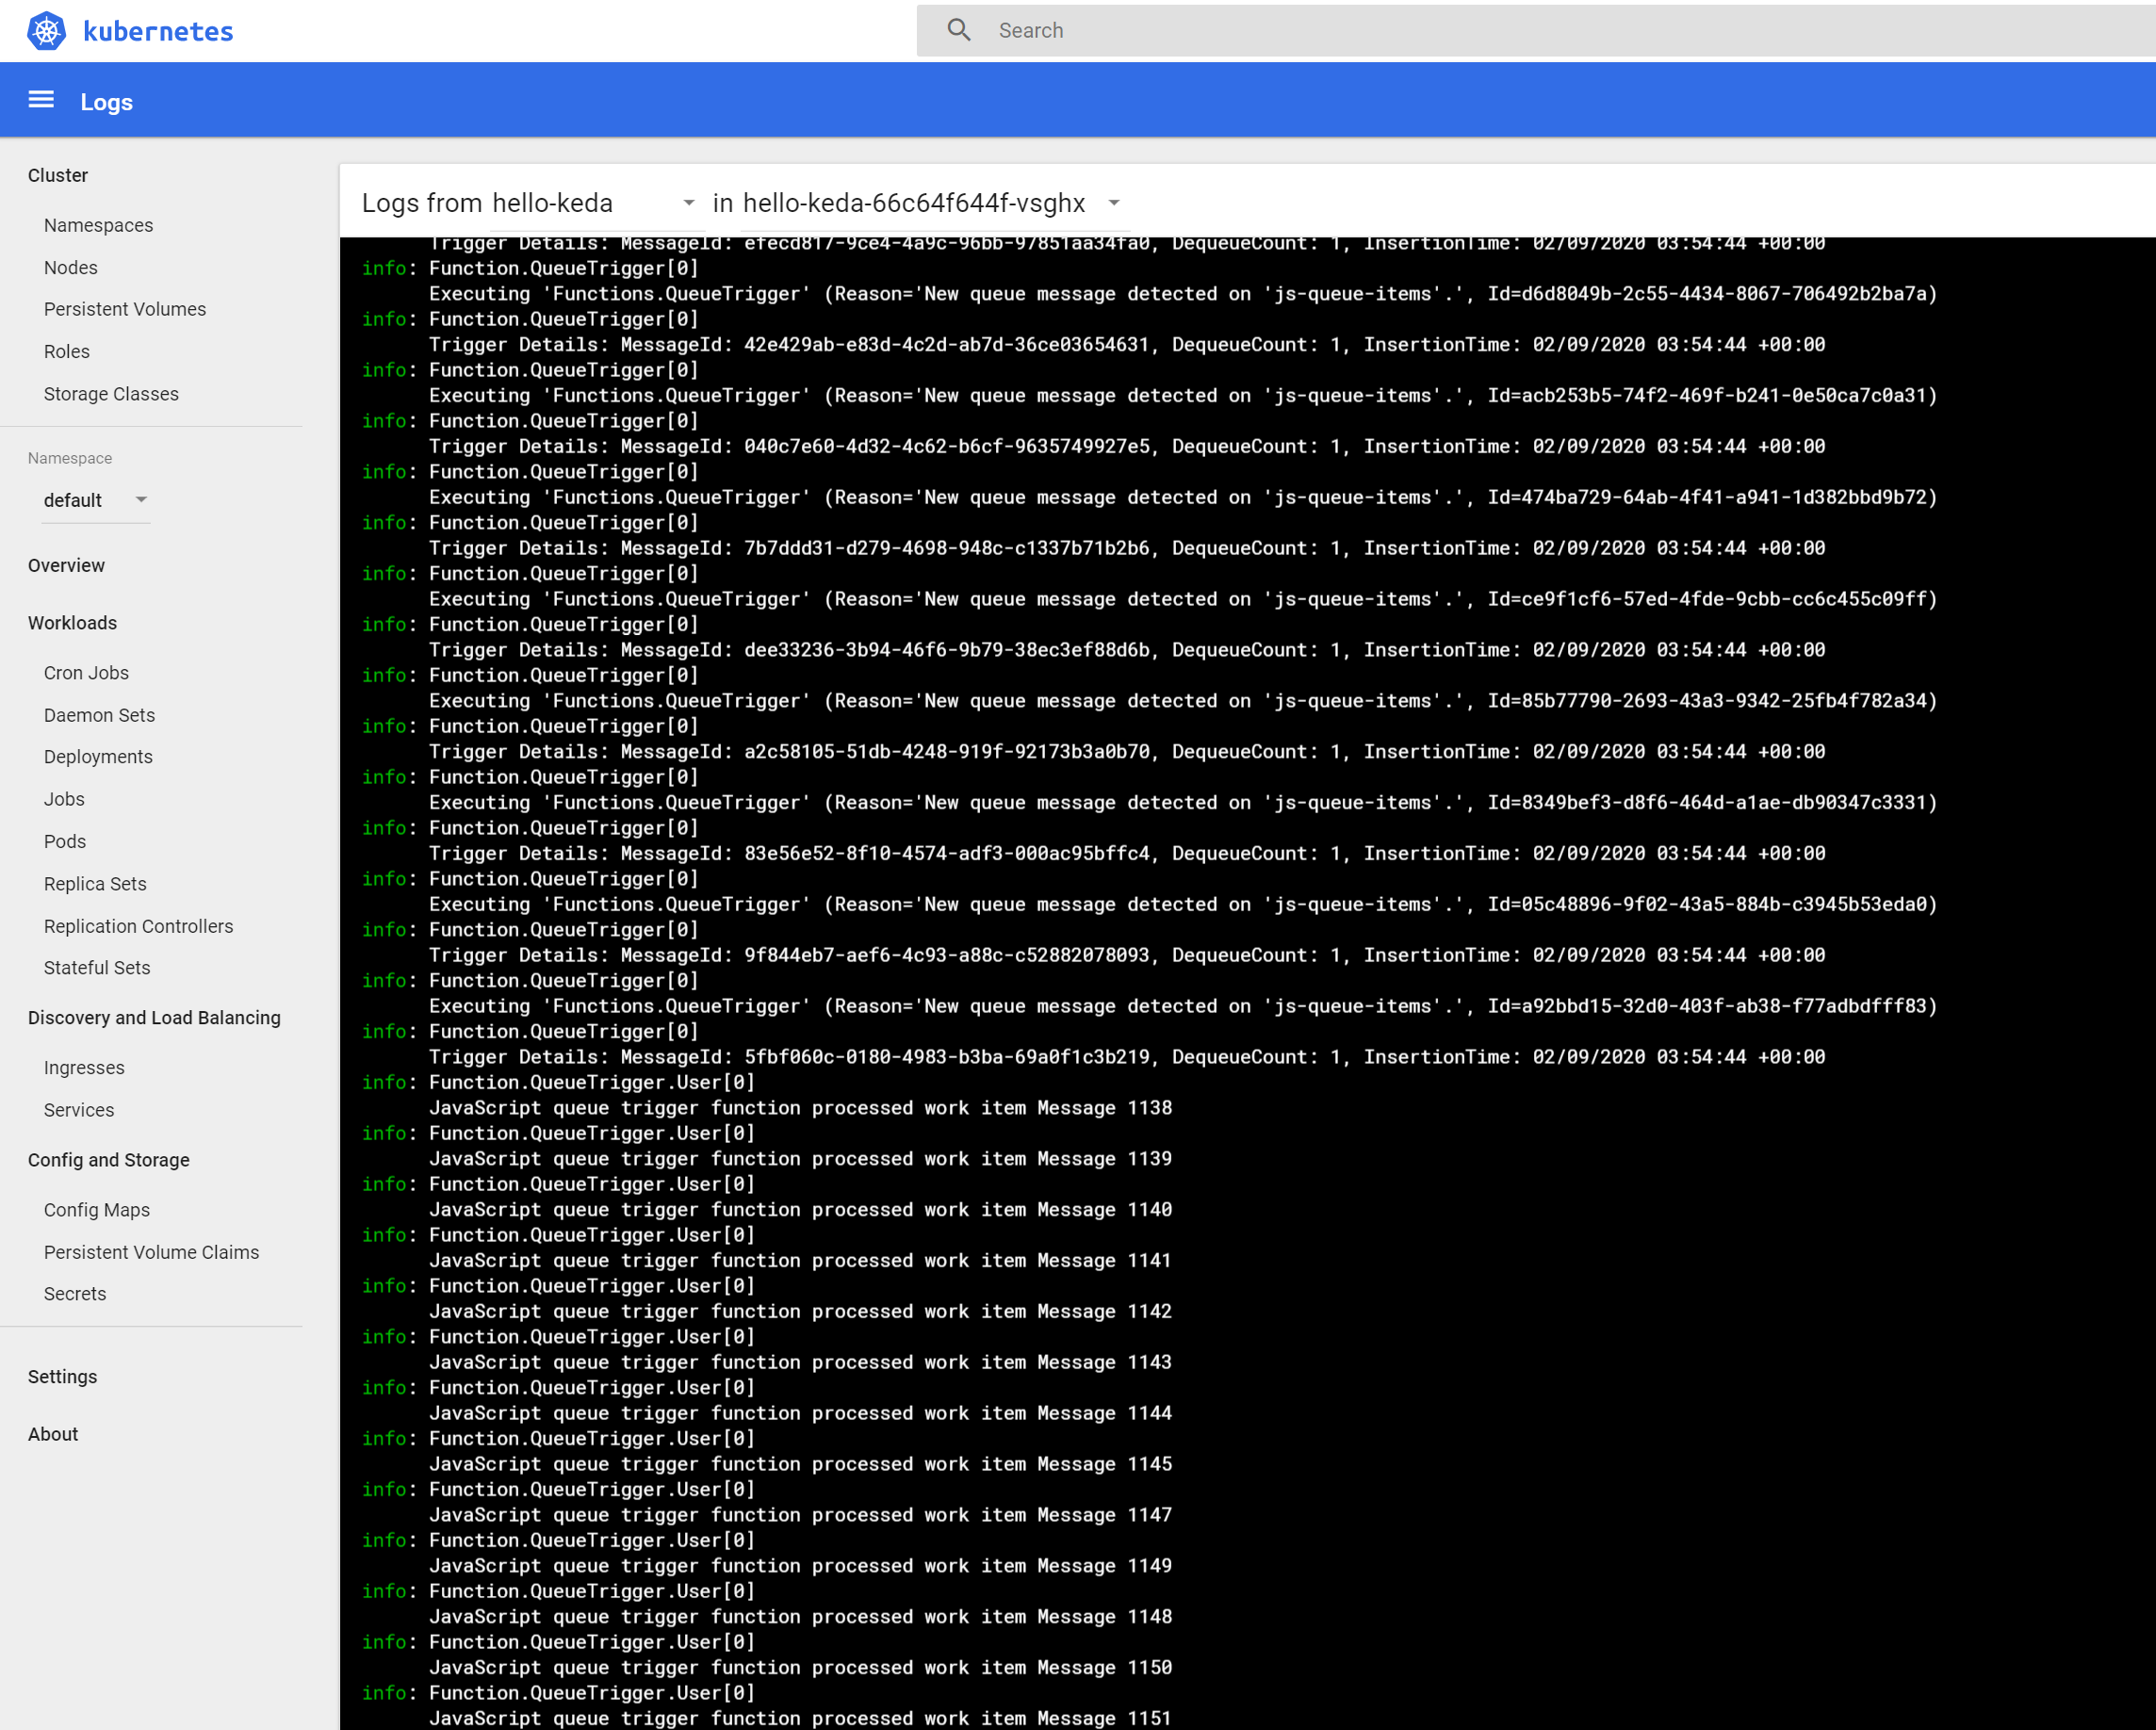Open Replica Sets

pyautogui.click(x=95, y=884)
